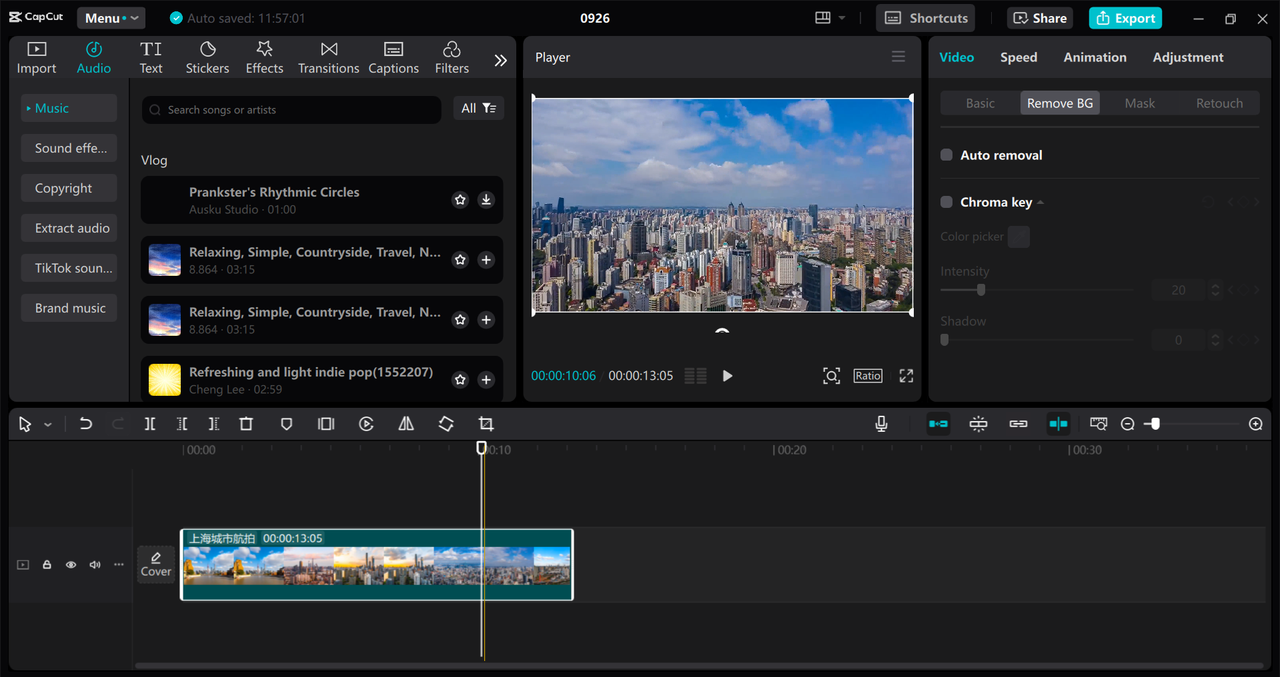The image size is (1280, 677).
Task: Zoom out the timeline with minus icon
Action: (x=1128, y=424)
